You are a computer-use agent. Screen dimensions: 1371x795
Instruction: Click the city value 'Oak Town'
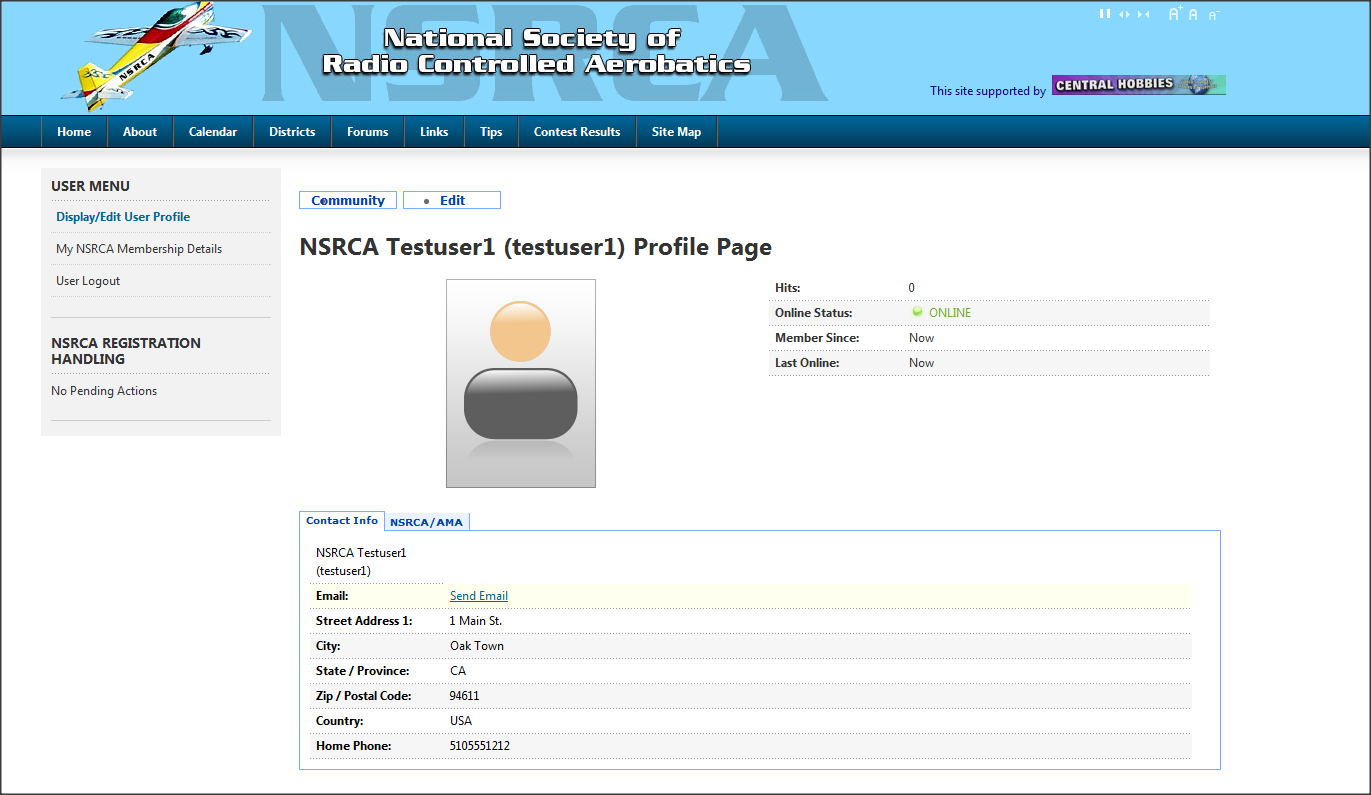point(477,646)
